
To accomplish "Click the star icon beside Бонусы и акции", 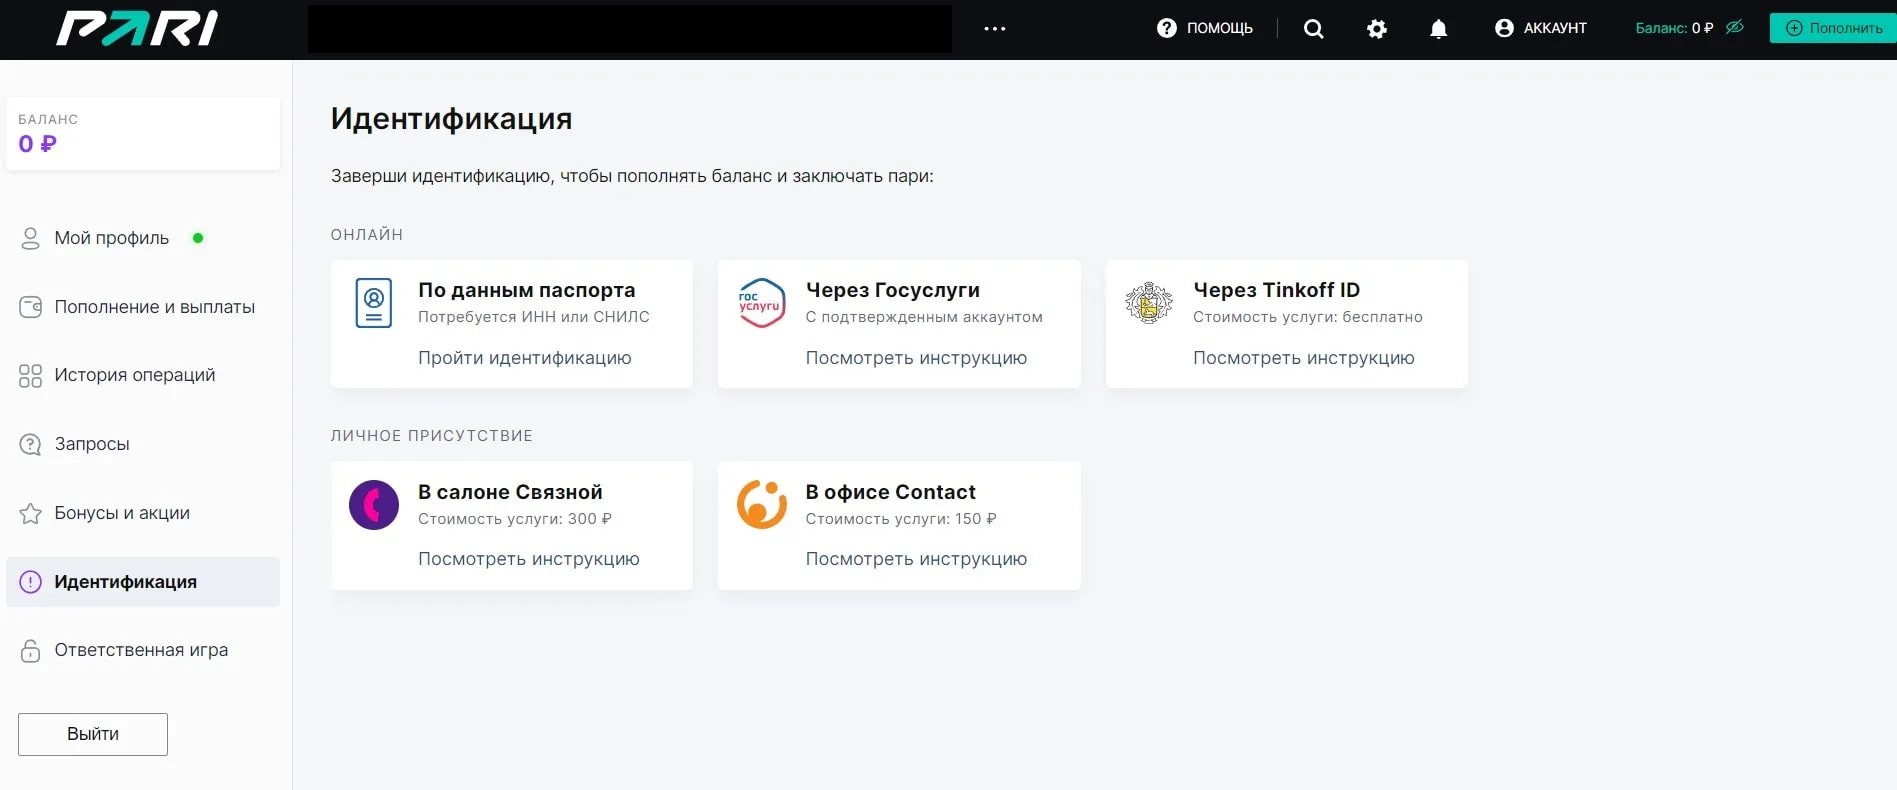I will [x=30, y=513].
